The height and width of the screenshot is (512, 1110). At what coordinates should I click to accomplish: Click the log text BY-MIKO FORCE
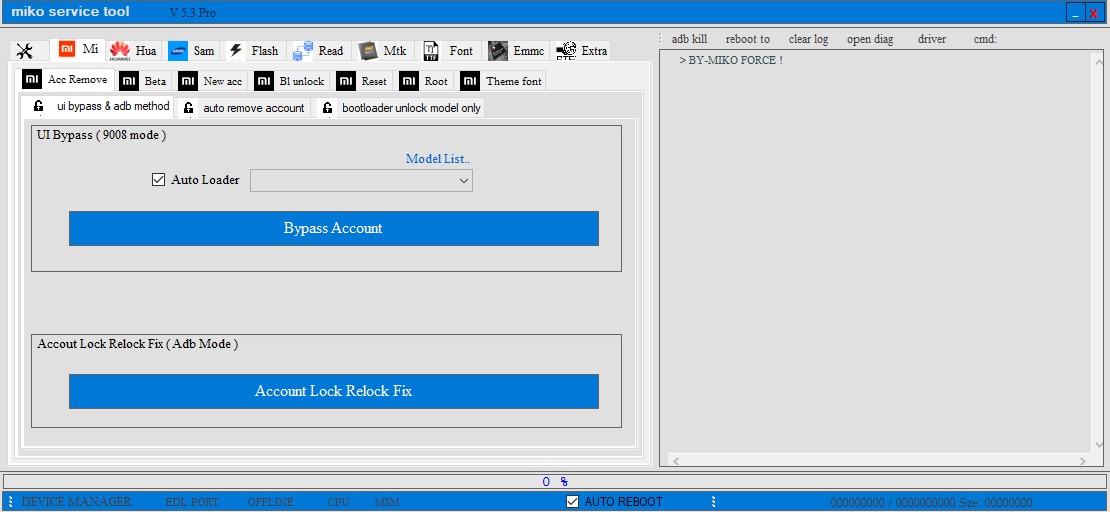pos(731,60)
